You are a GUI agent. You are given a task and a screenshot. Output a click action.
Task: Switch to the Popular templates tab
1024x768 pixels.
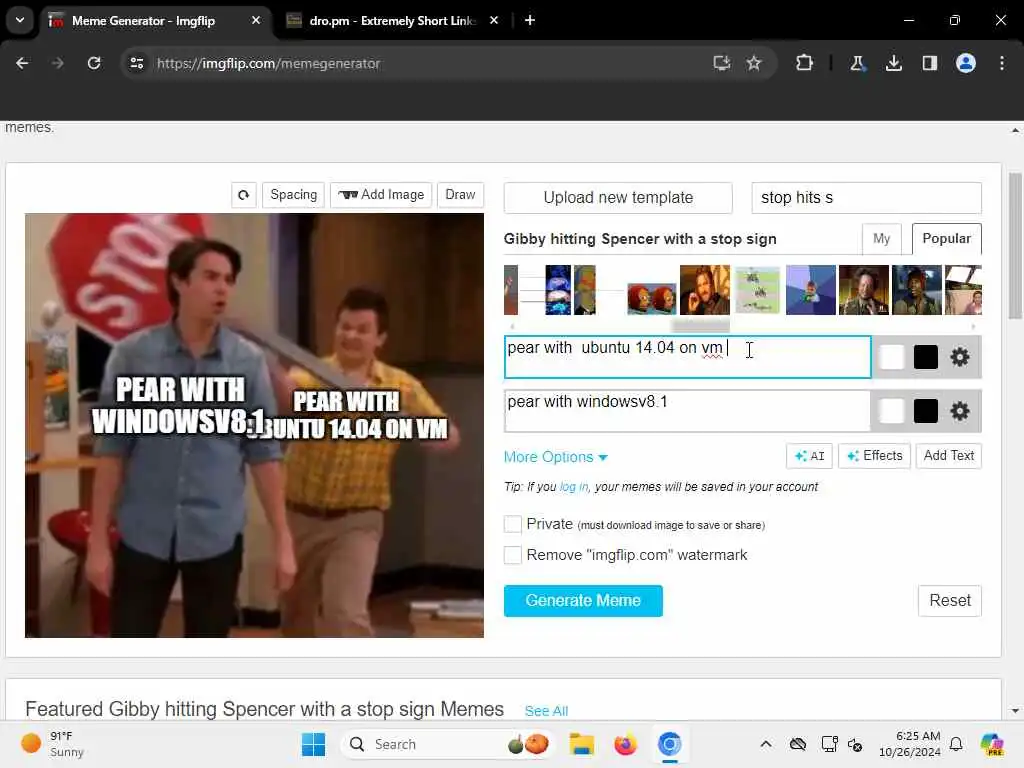click(946, 239)
